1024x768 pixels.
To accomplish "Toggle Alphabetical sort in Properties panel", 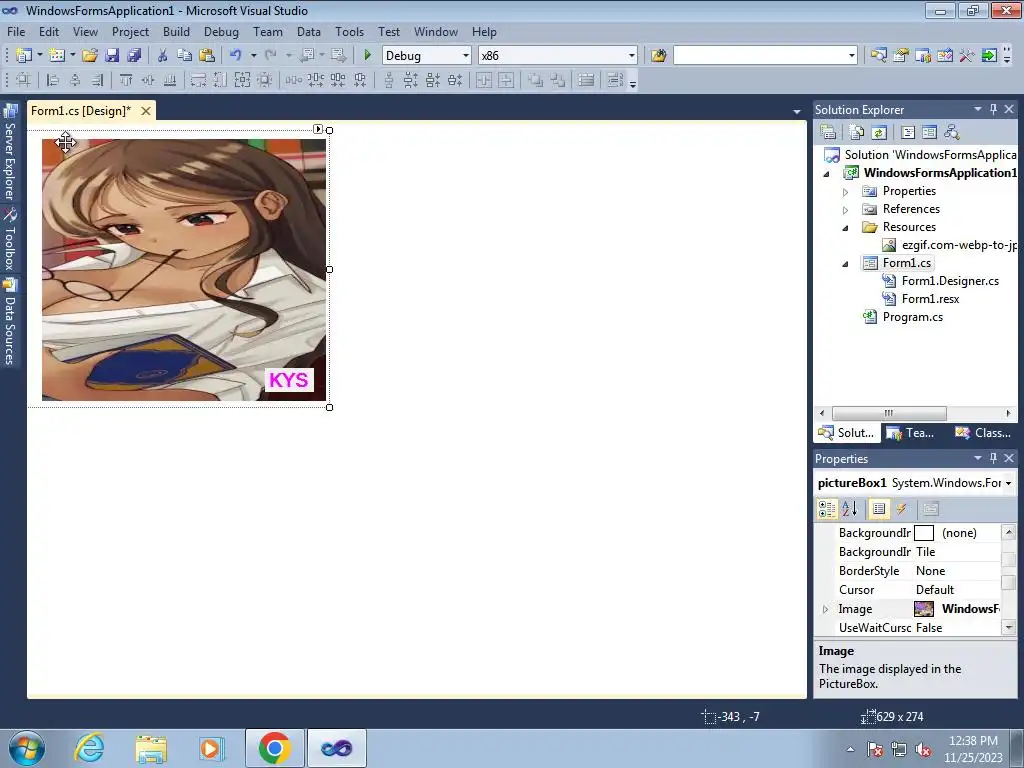I will [x=849, y=509].
